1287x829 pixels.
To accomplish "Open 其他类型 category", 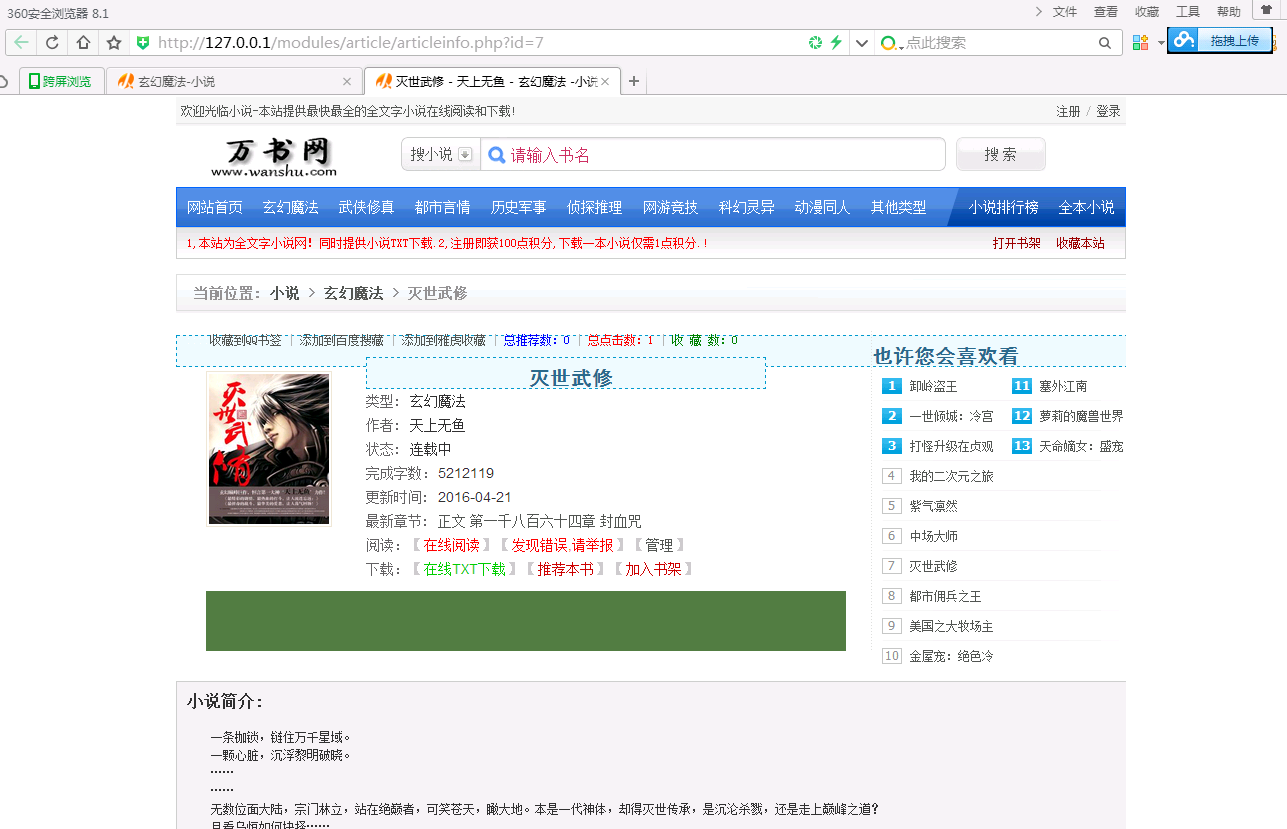I will click(899, 207).
